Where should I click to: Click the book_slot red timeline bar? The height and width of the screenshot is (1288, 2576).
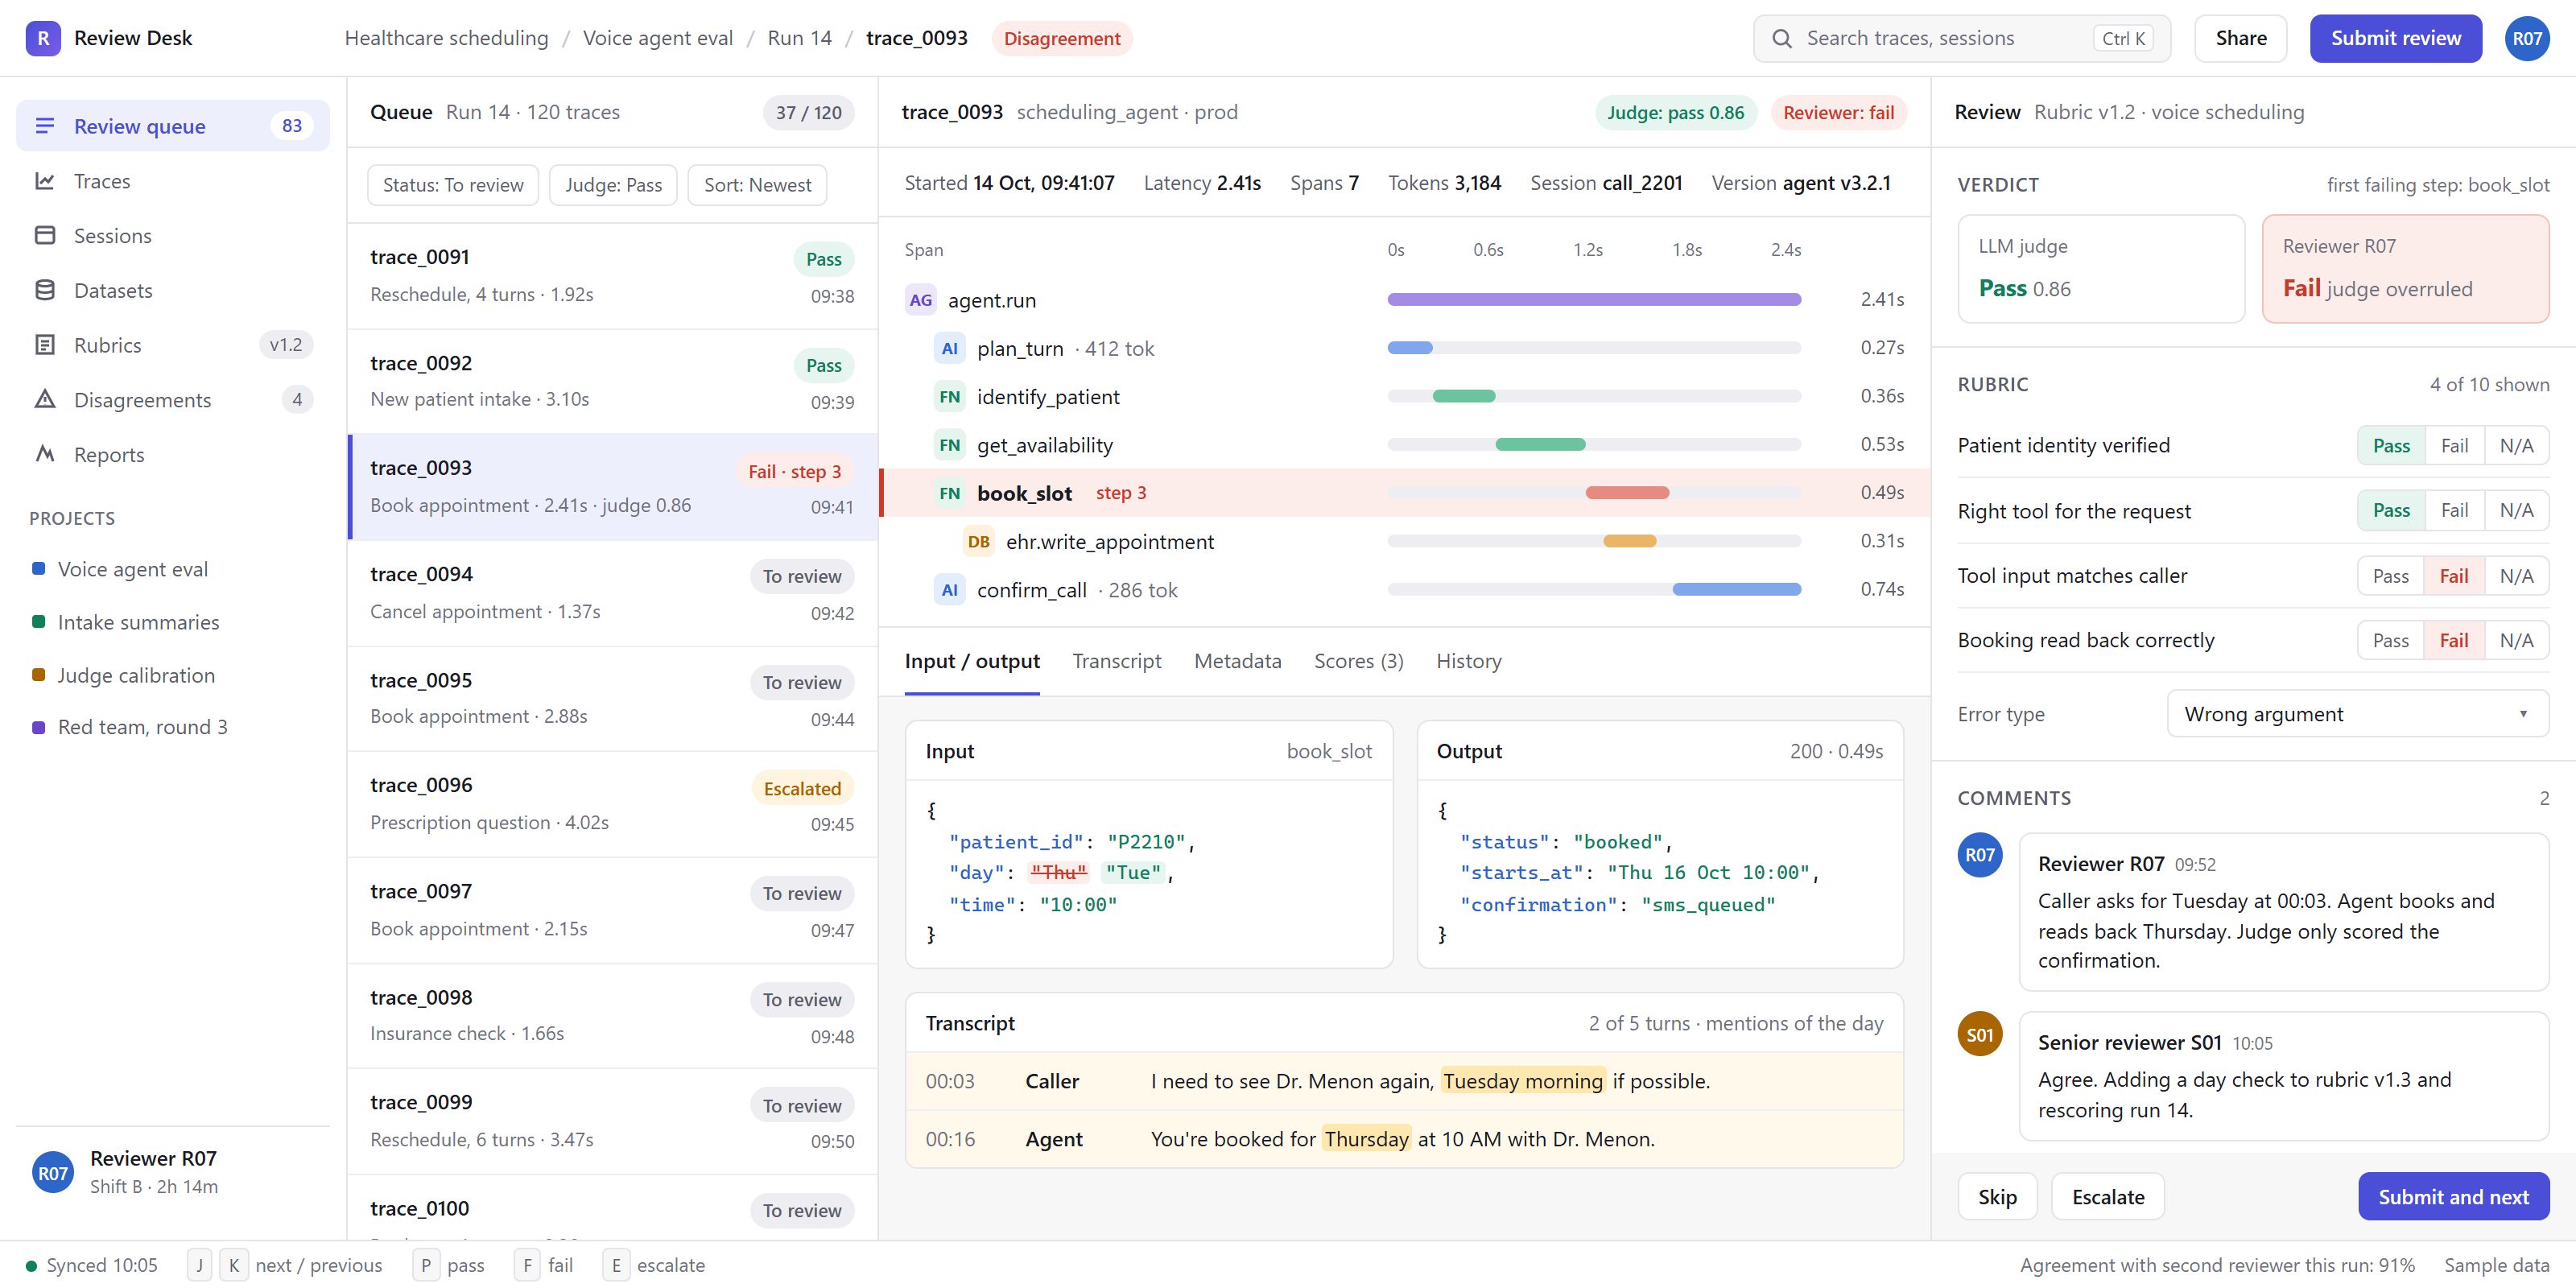[1627, 493]
